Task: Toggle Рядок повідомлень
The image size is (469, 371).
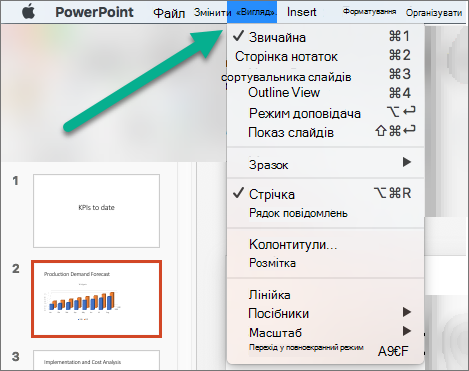Action: click(325, 213)
